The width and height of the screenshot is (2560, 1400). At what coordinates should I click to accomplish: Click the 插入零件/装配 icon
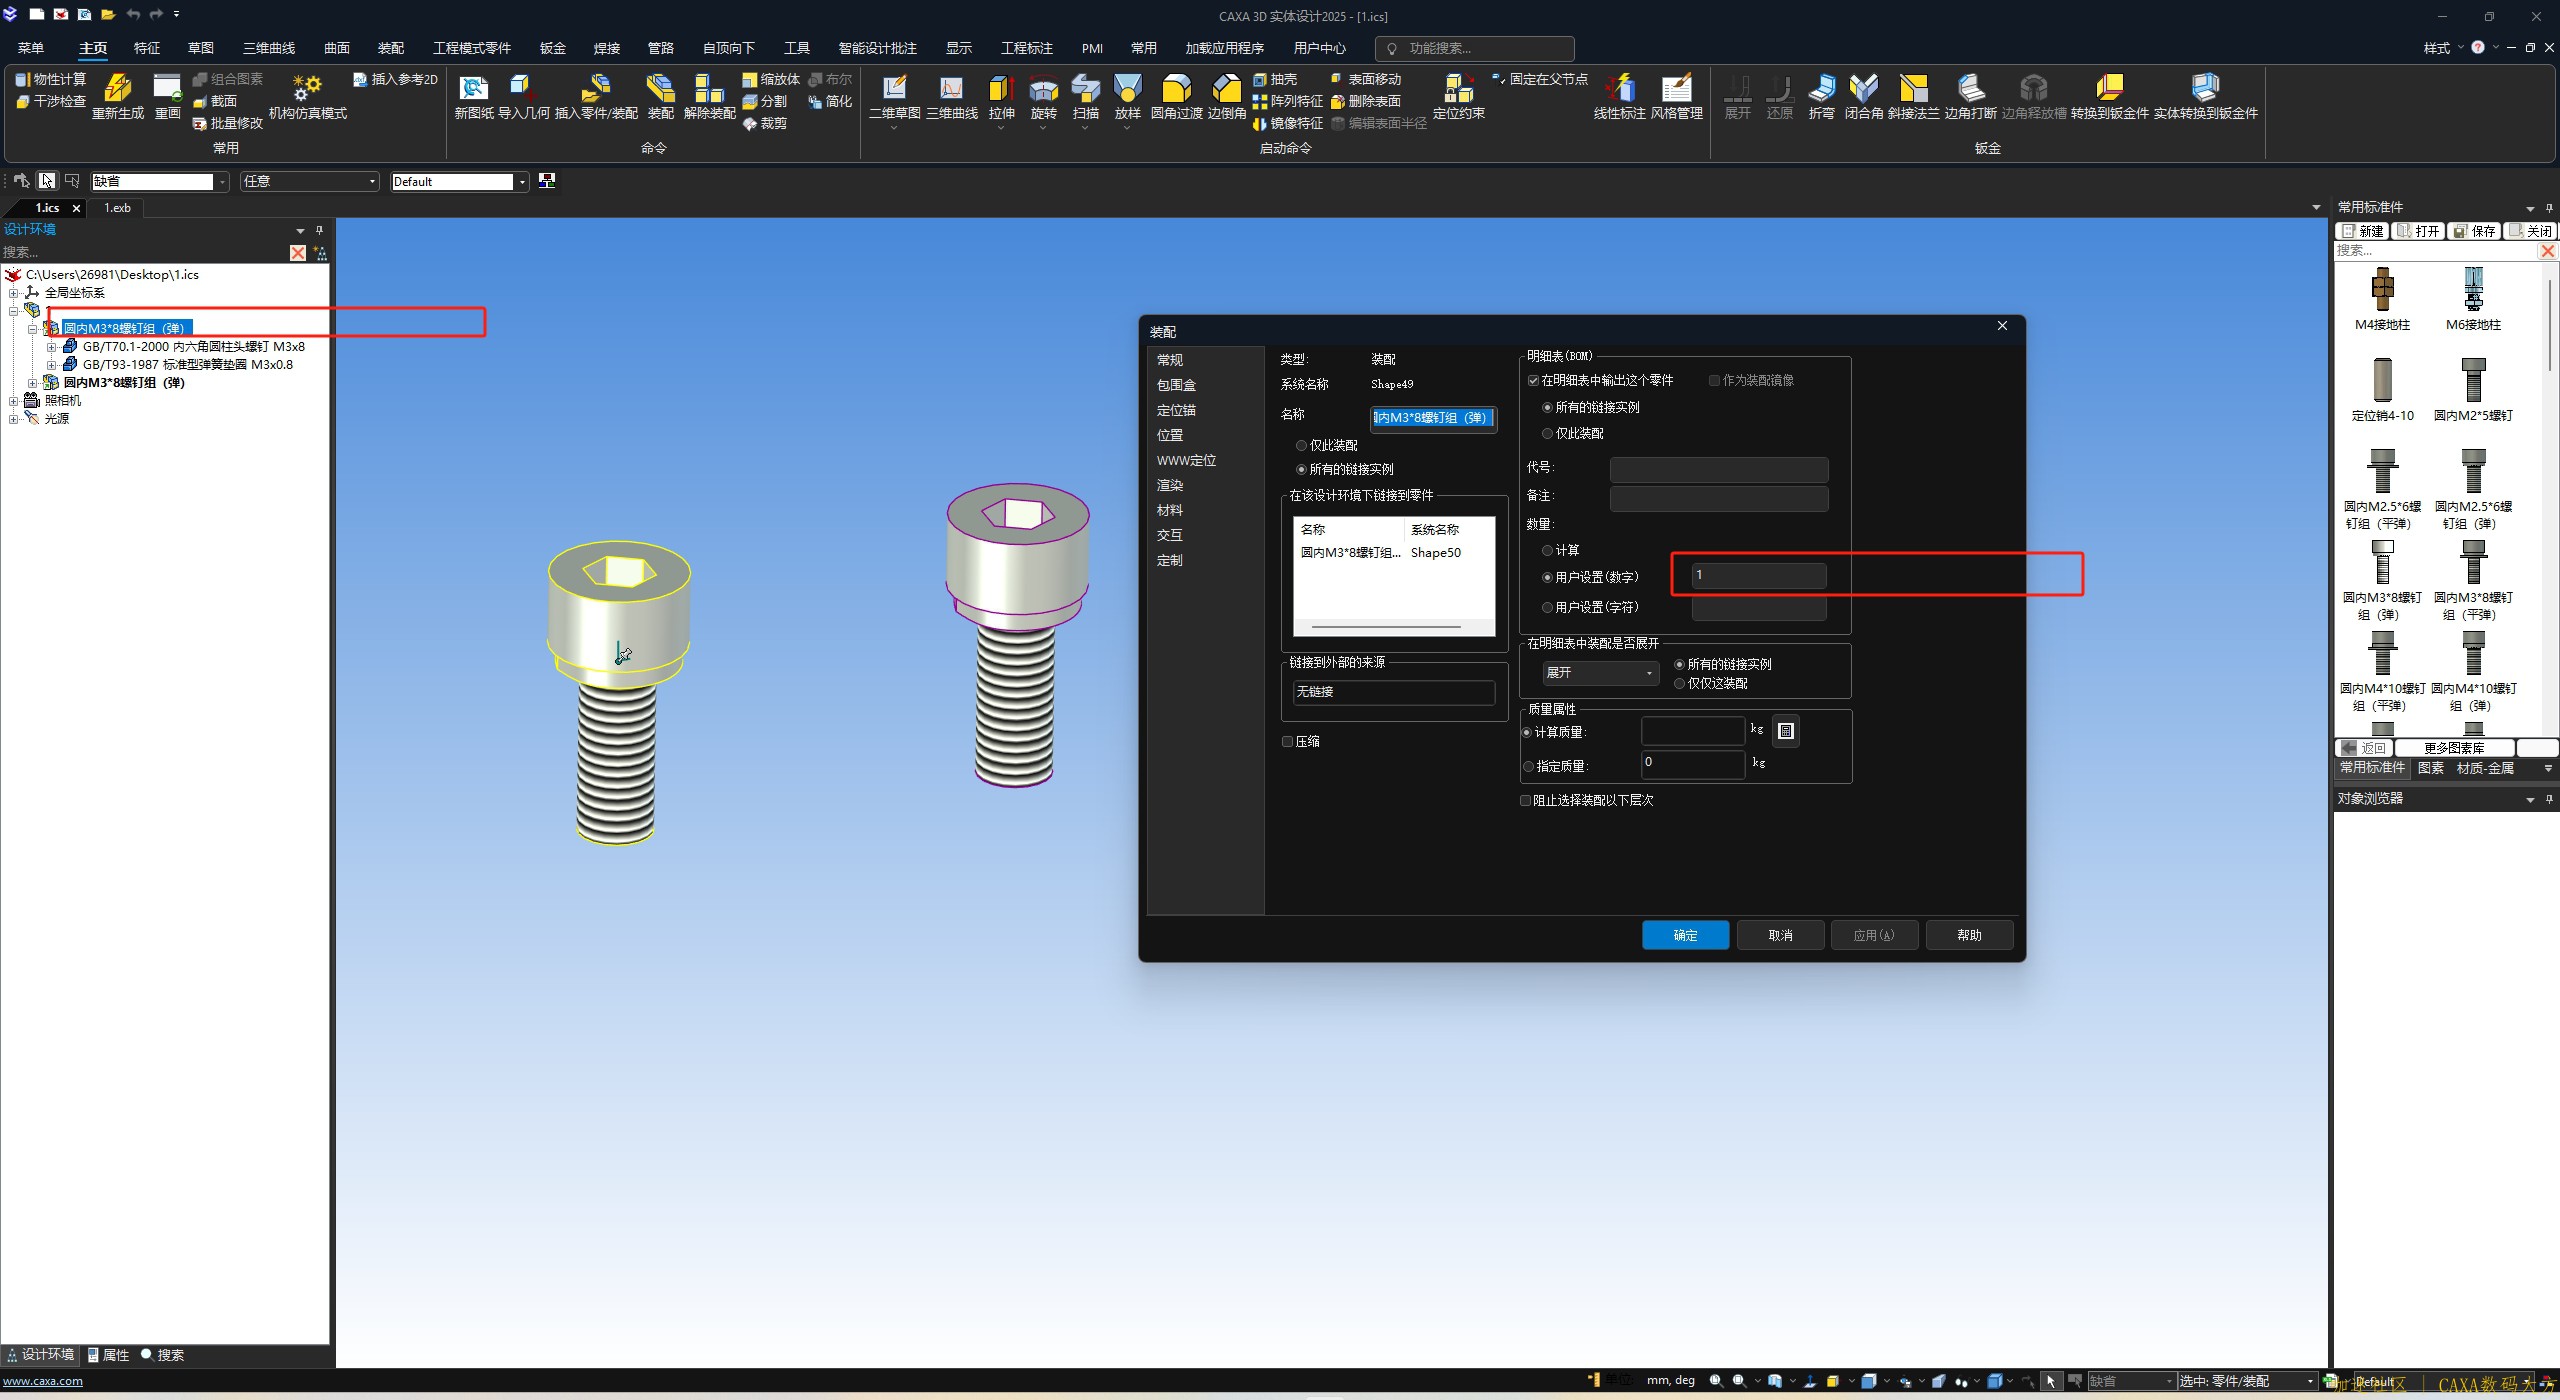coord(596,88)
